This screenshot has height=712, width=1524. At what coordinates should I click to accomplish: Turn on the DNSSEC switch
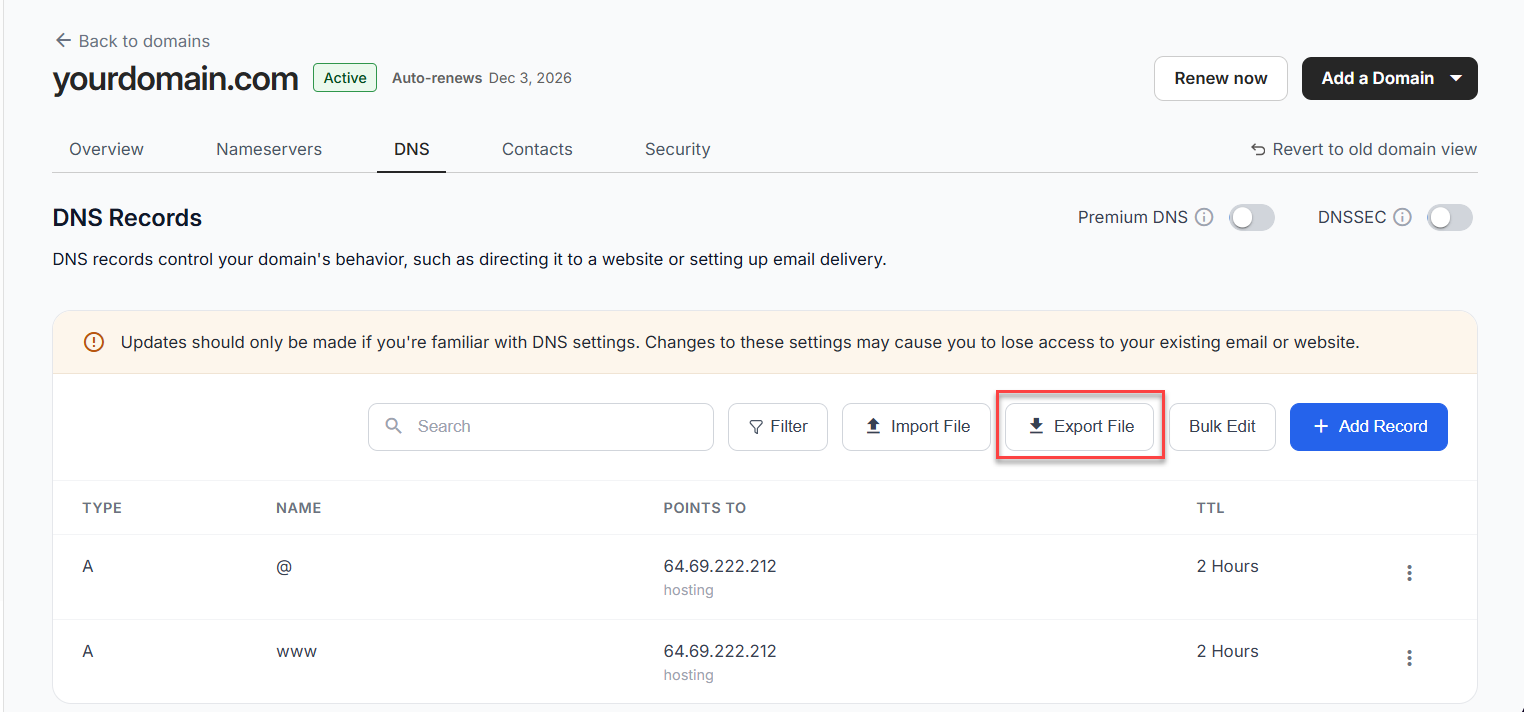coord(1449,217)
